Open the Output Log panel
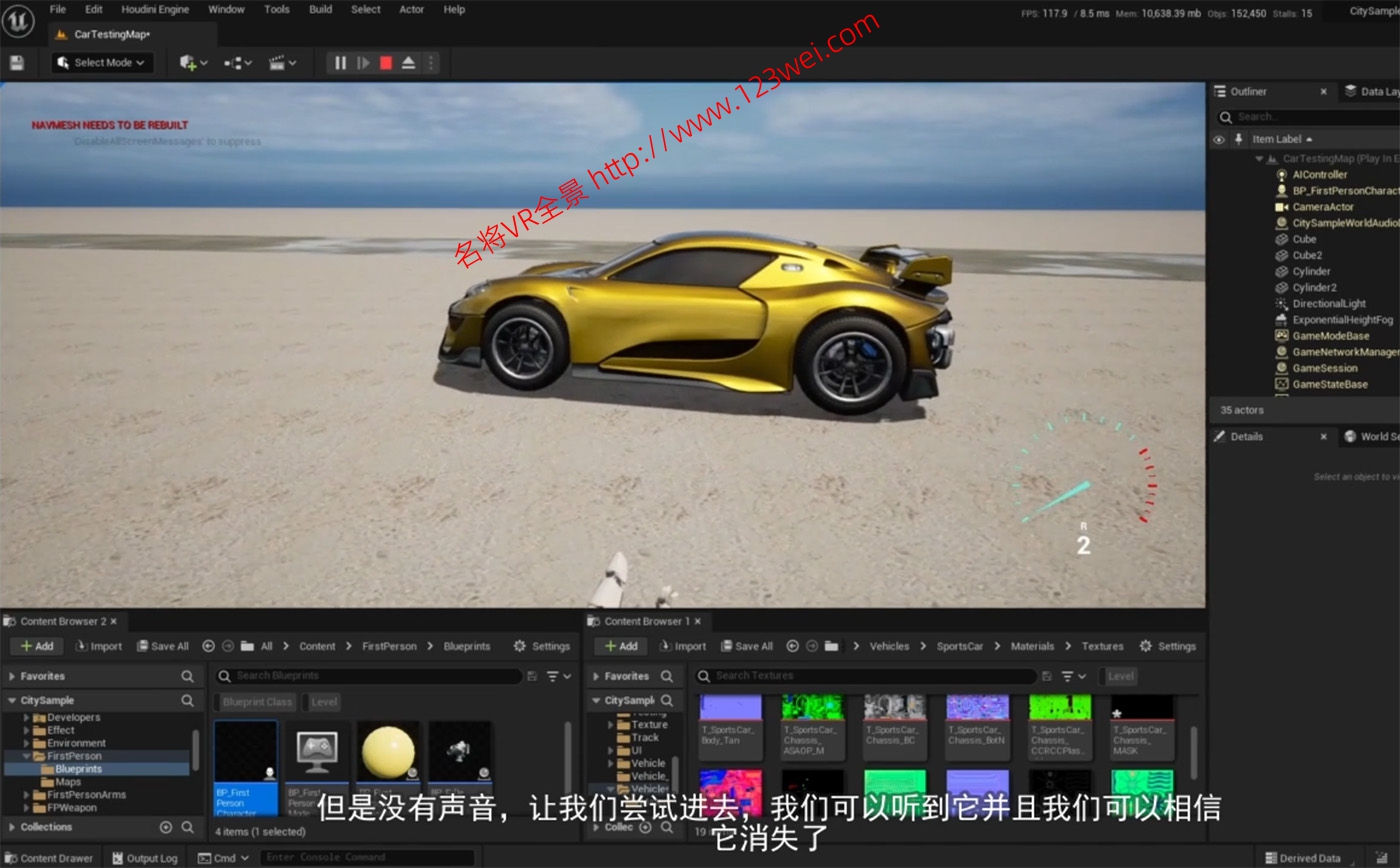The image size is (1400, 868). [145, 858]
